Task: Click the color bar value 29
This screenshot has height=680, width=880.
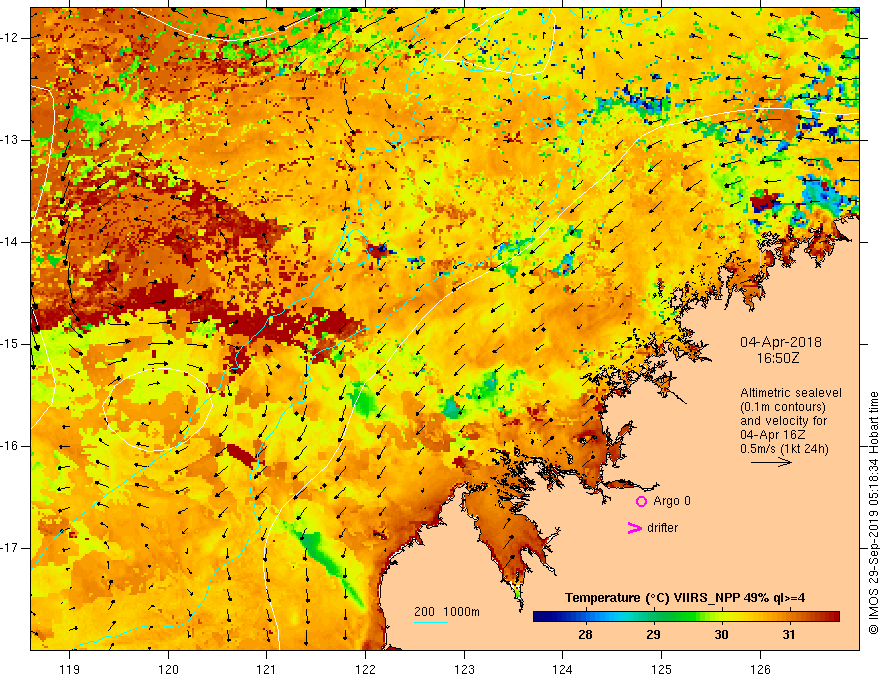Action: [653, 635]
